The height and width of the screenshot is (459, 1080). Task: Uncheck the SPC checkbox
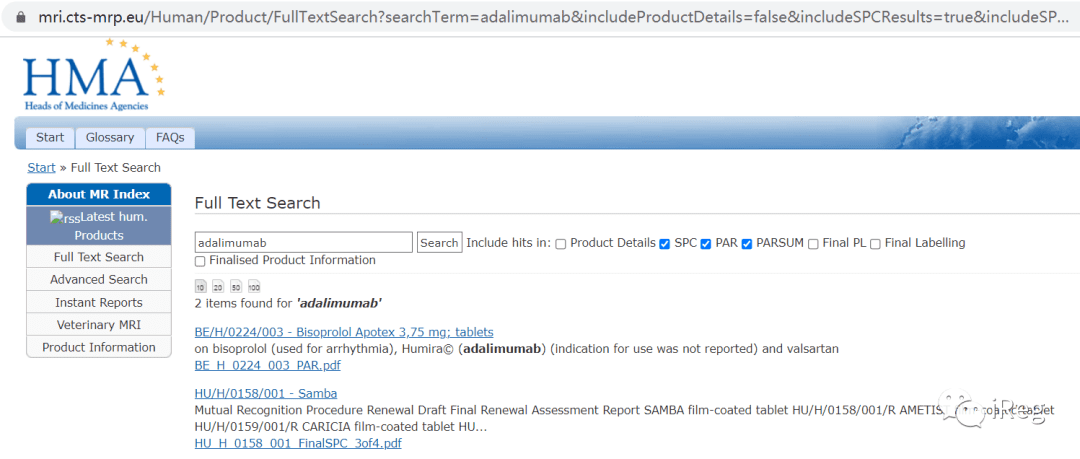tap(665, 244)
